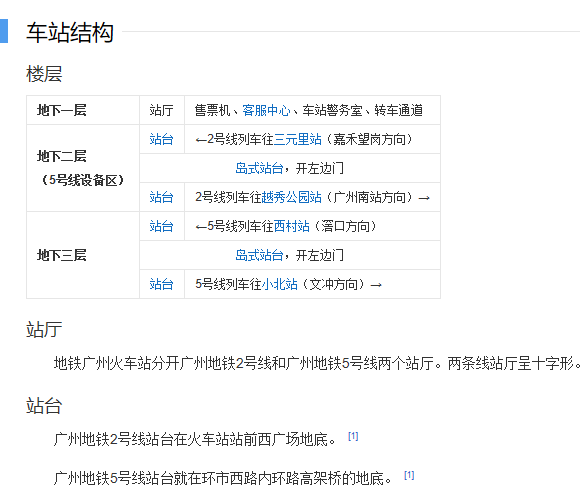Click the (广州南站方向) text
Viewport: 580px width, 497px height.
click(x=370, y=197)
